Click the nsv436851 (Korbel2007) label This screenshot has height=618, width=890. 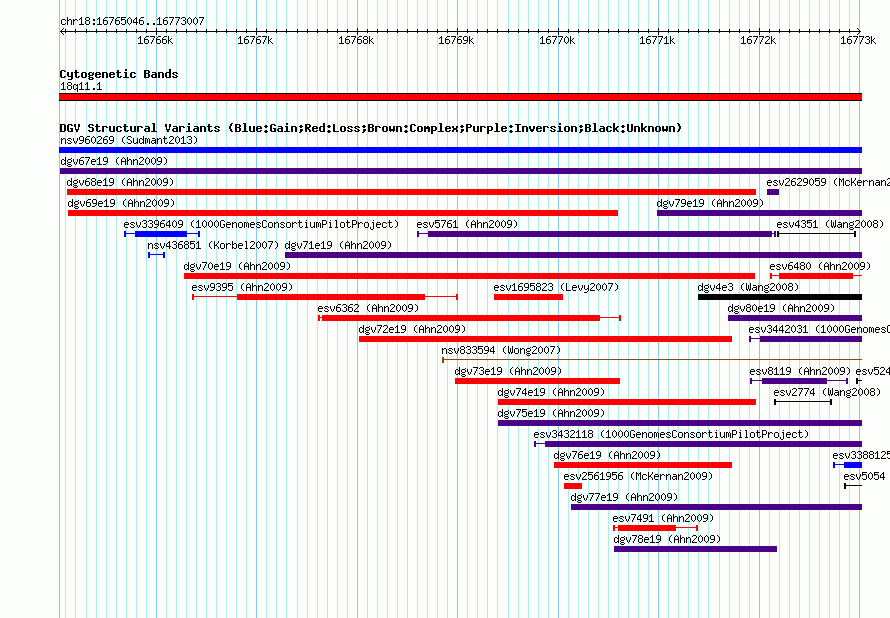[213, 245]
